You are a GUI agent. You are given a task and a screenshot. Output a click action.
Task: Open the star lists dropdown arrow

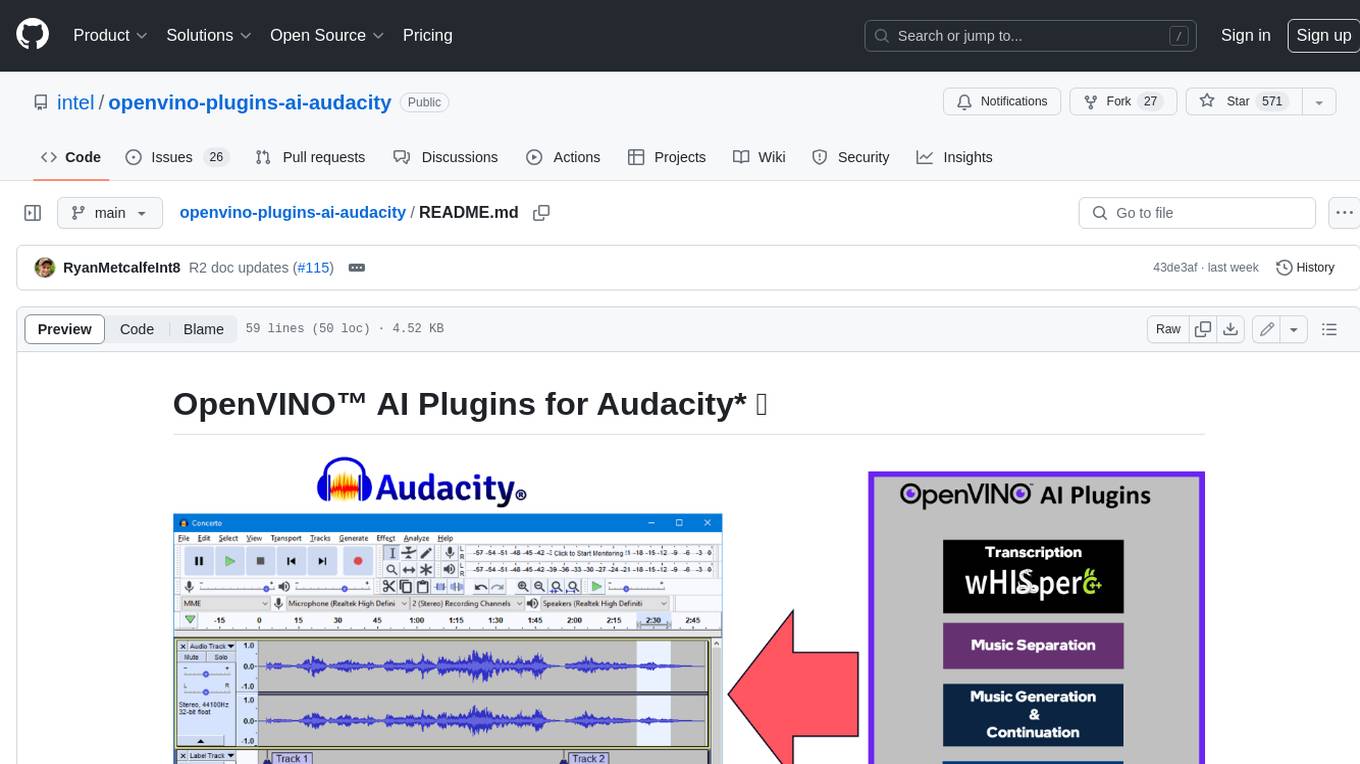tap(1319, 101)
